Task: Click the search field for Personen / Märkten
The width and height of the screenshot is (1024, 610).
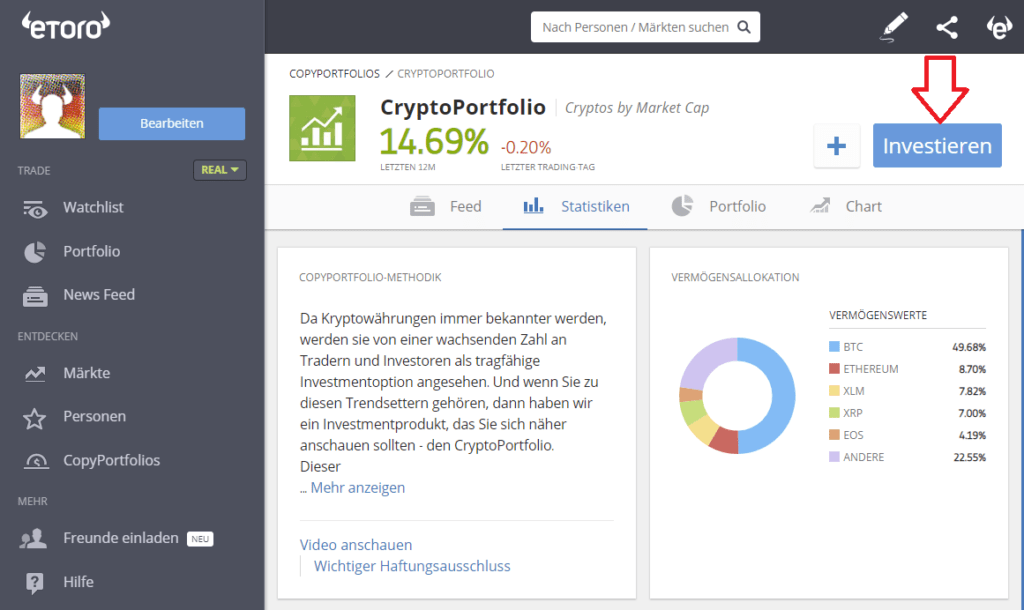Action: [x=645, y=27]
